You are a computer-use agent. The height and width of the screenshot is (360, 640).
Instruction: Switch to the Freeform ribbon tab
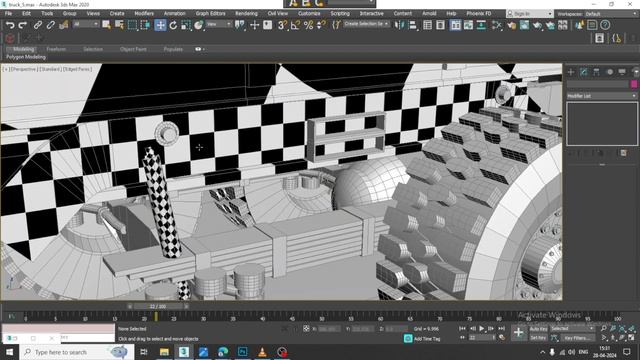tap(56, 49)
